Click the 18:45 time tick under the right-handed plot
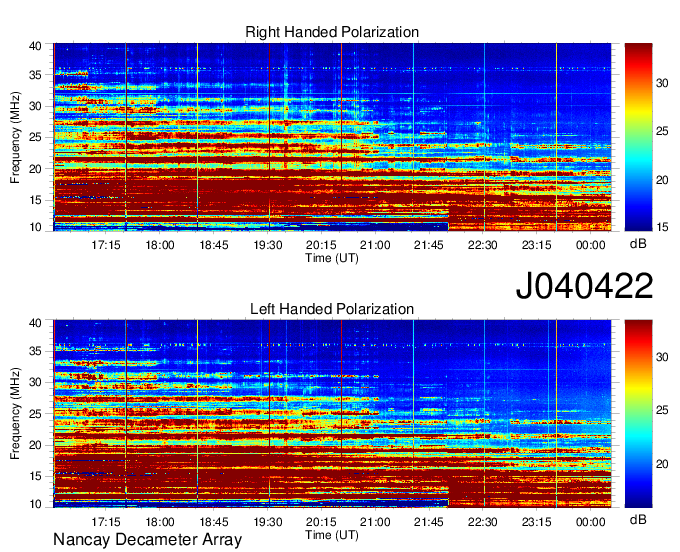Viewport: 680px width, 552px height. coord(214,245)
